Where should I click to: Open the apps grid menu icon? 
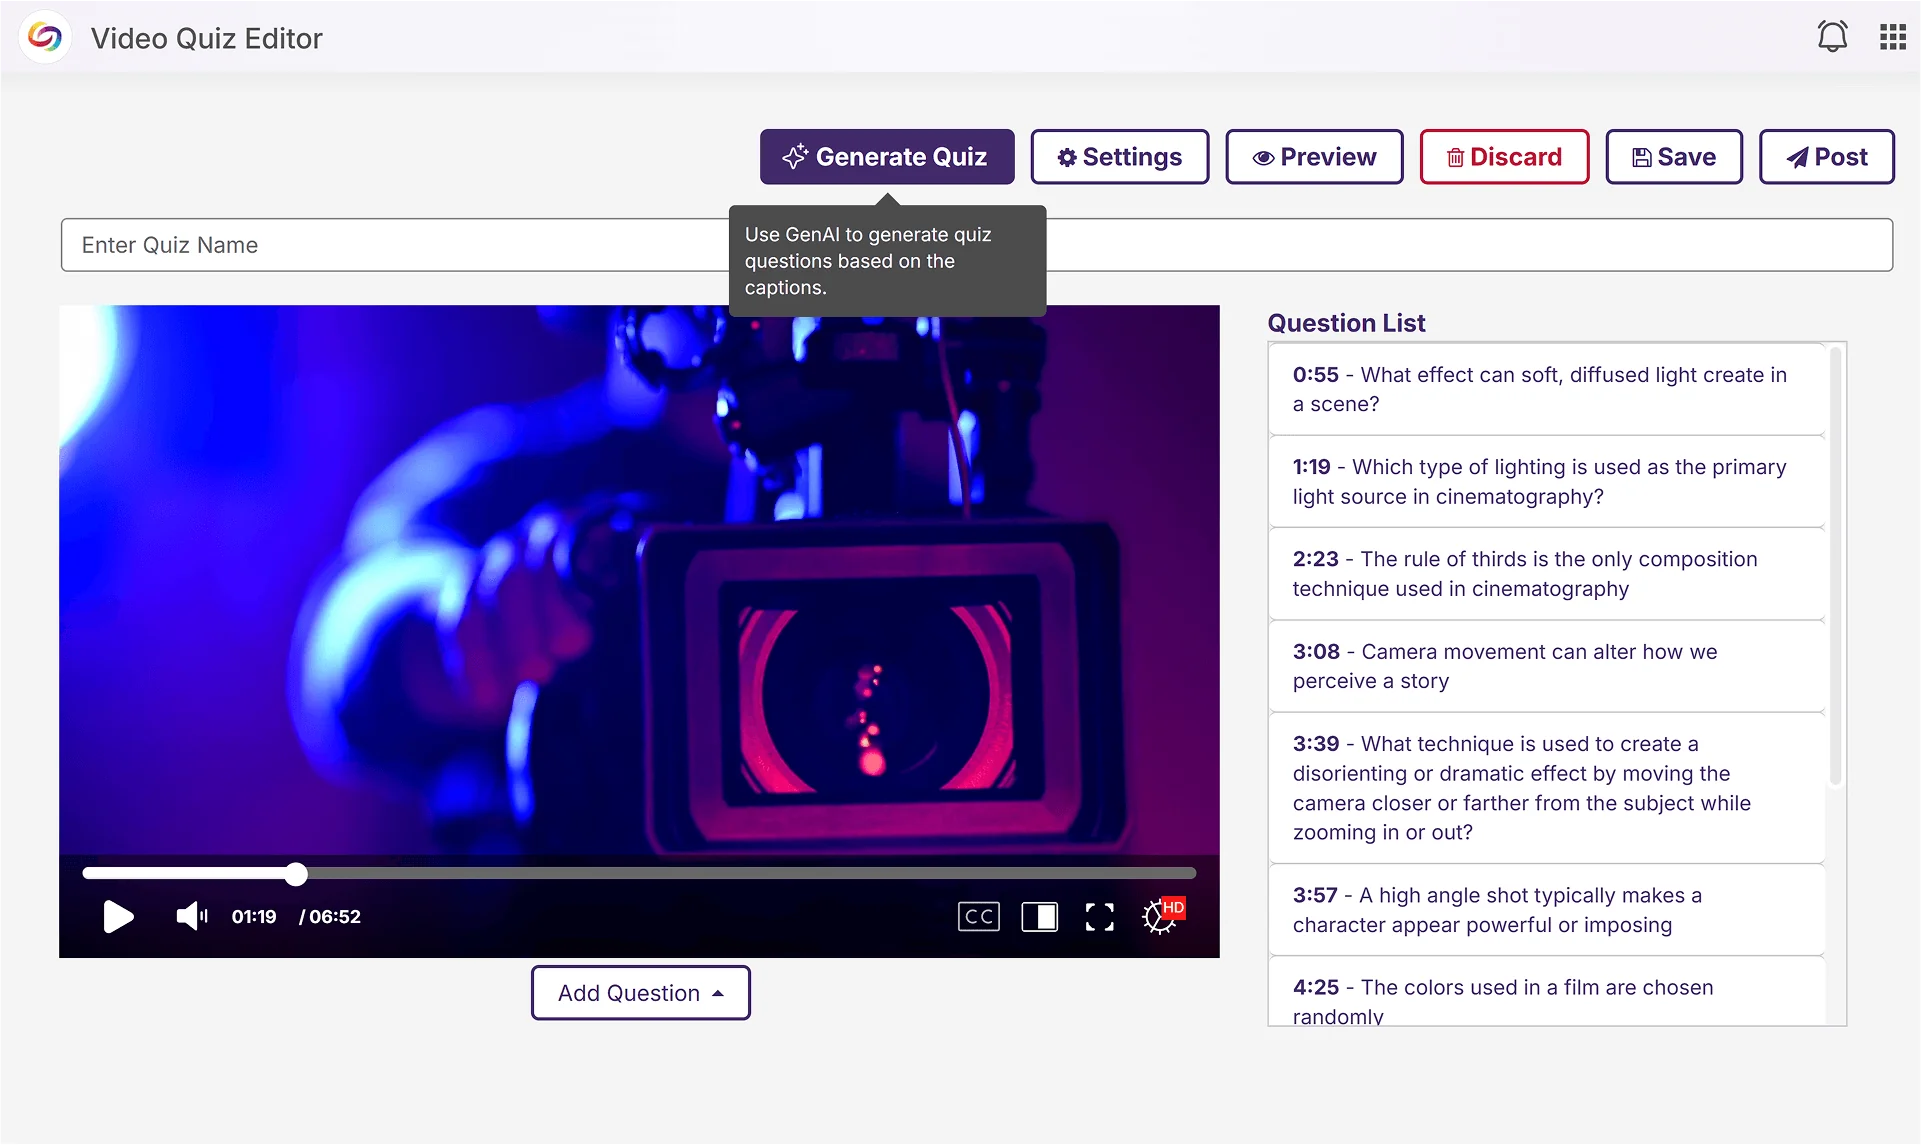point(1892,37)
